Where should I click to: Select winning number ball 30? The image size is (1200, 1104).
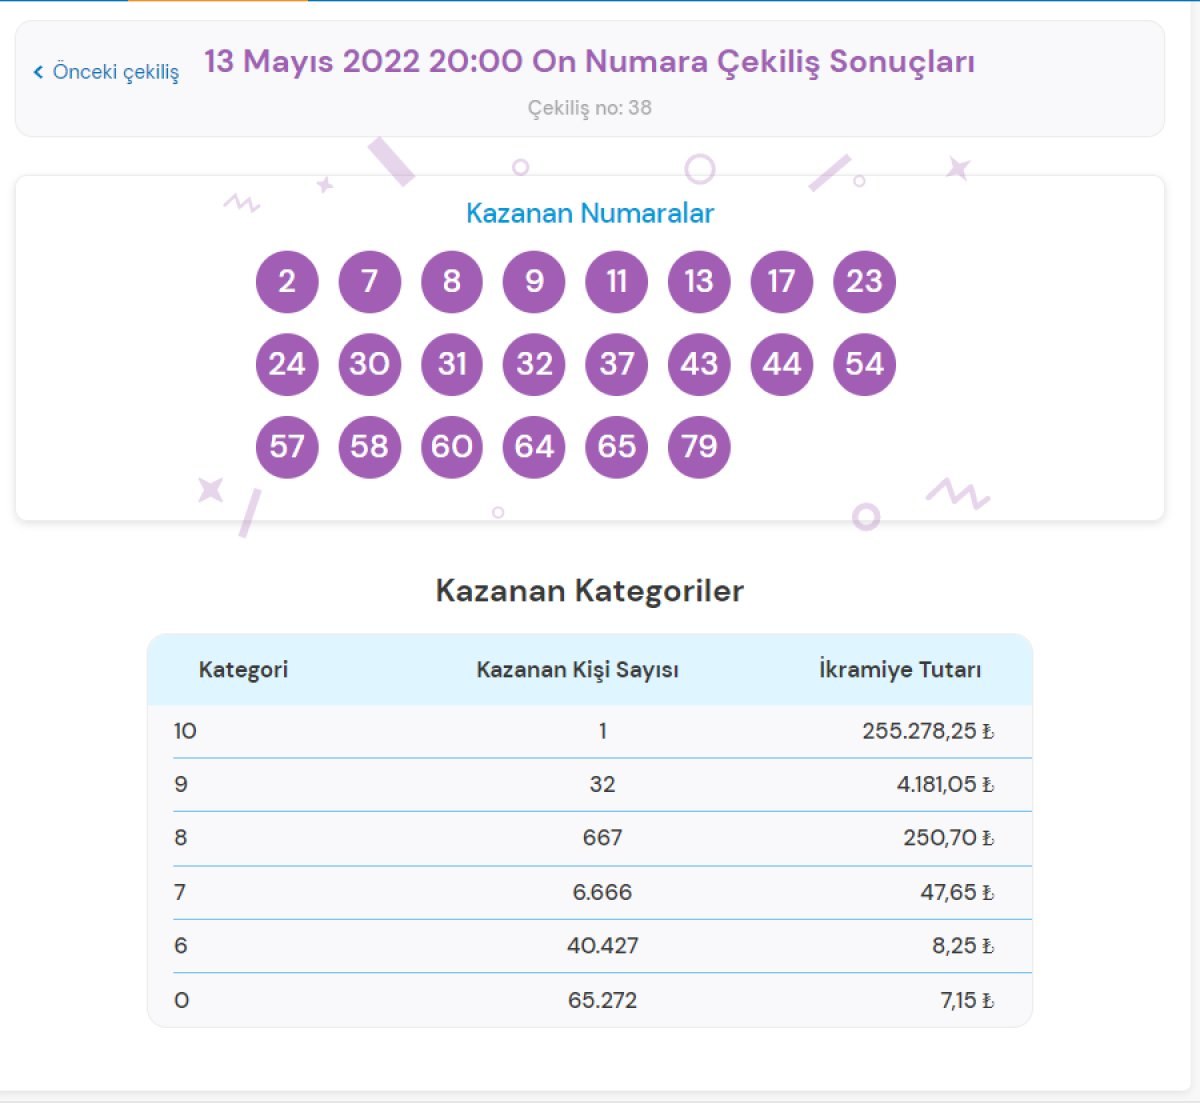pos(370,364)
